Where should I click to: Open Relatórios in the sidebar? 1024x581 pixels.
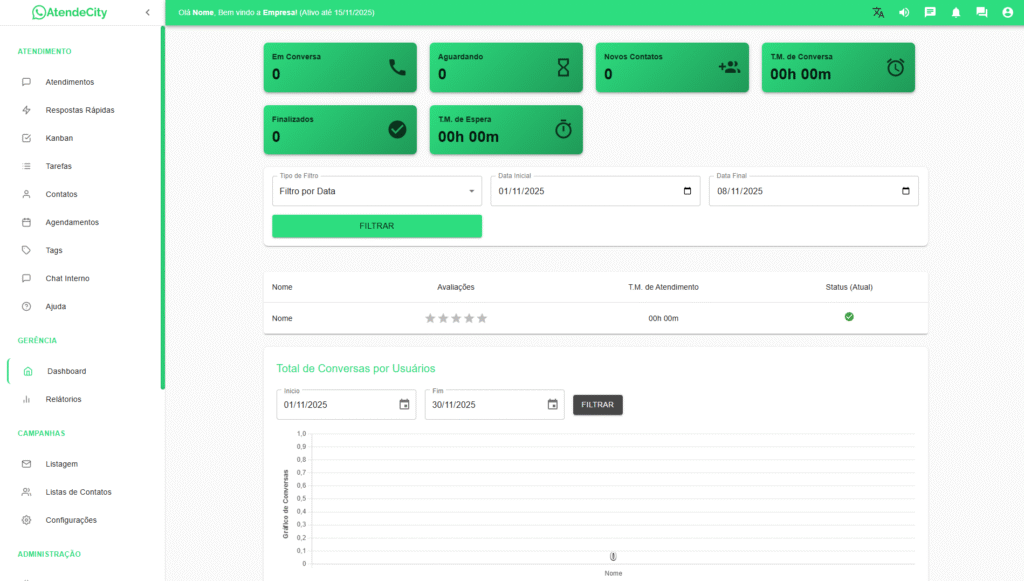[63, 399]
